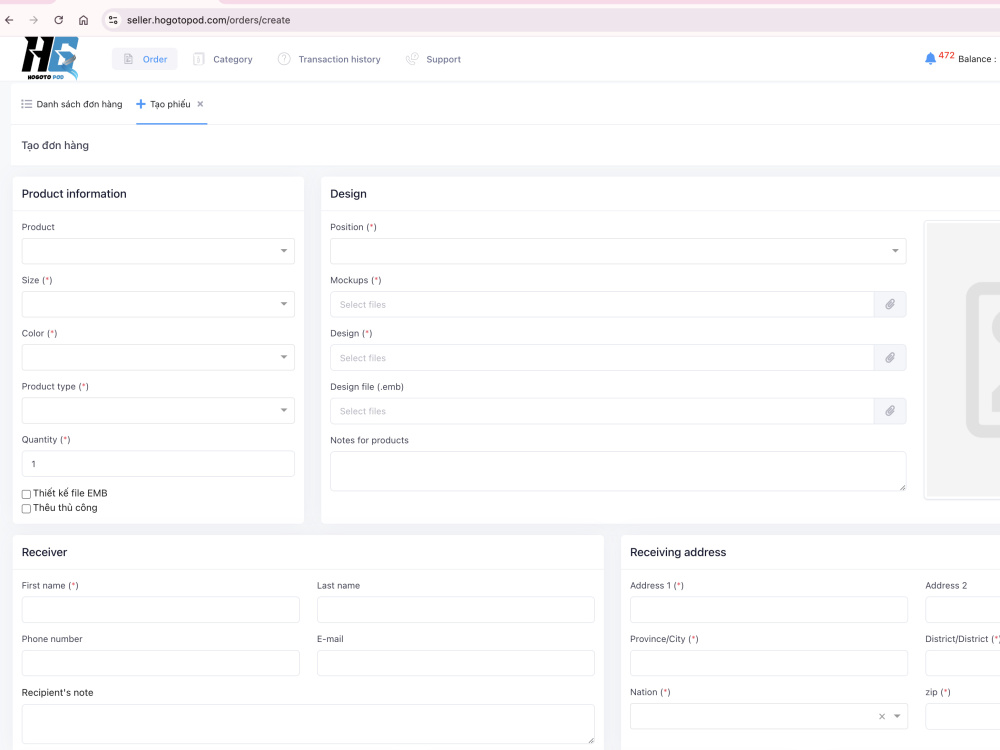Open the Product dropdown
This screenshot has height=750, width=1000.
[158, 251]
